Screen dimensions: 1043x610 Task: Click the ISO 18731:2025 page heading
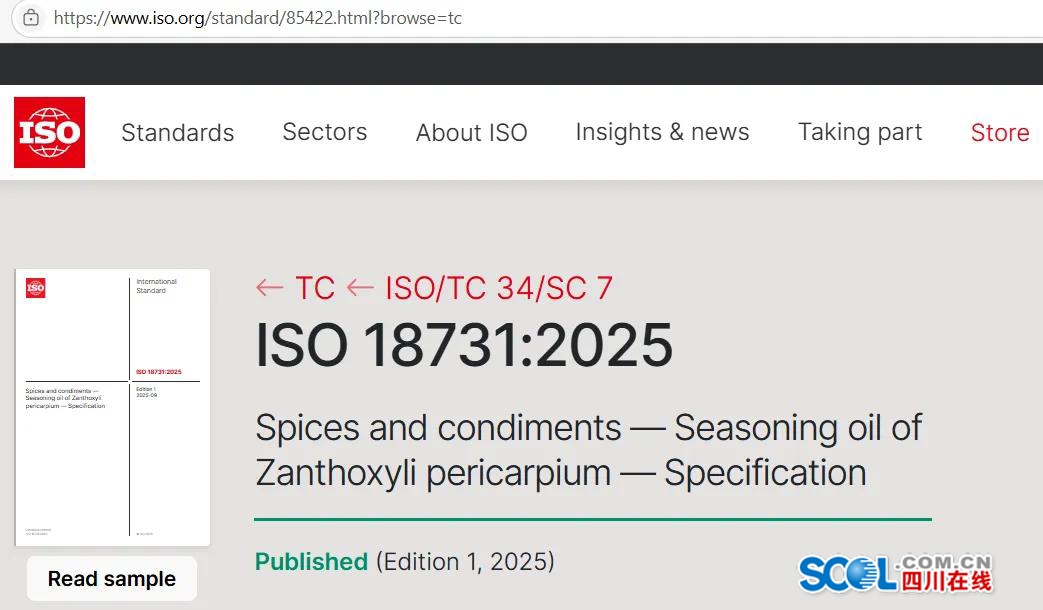(x=464, y=345)
